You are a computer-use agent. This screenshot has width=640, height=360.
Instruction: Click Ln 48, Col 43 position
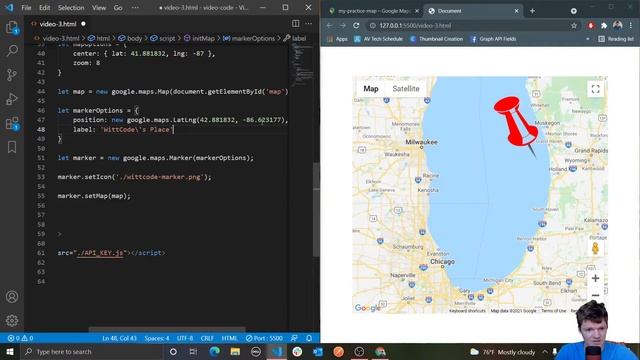point(119,338)
